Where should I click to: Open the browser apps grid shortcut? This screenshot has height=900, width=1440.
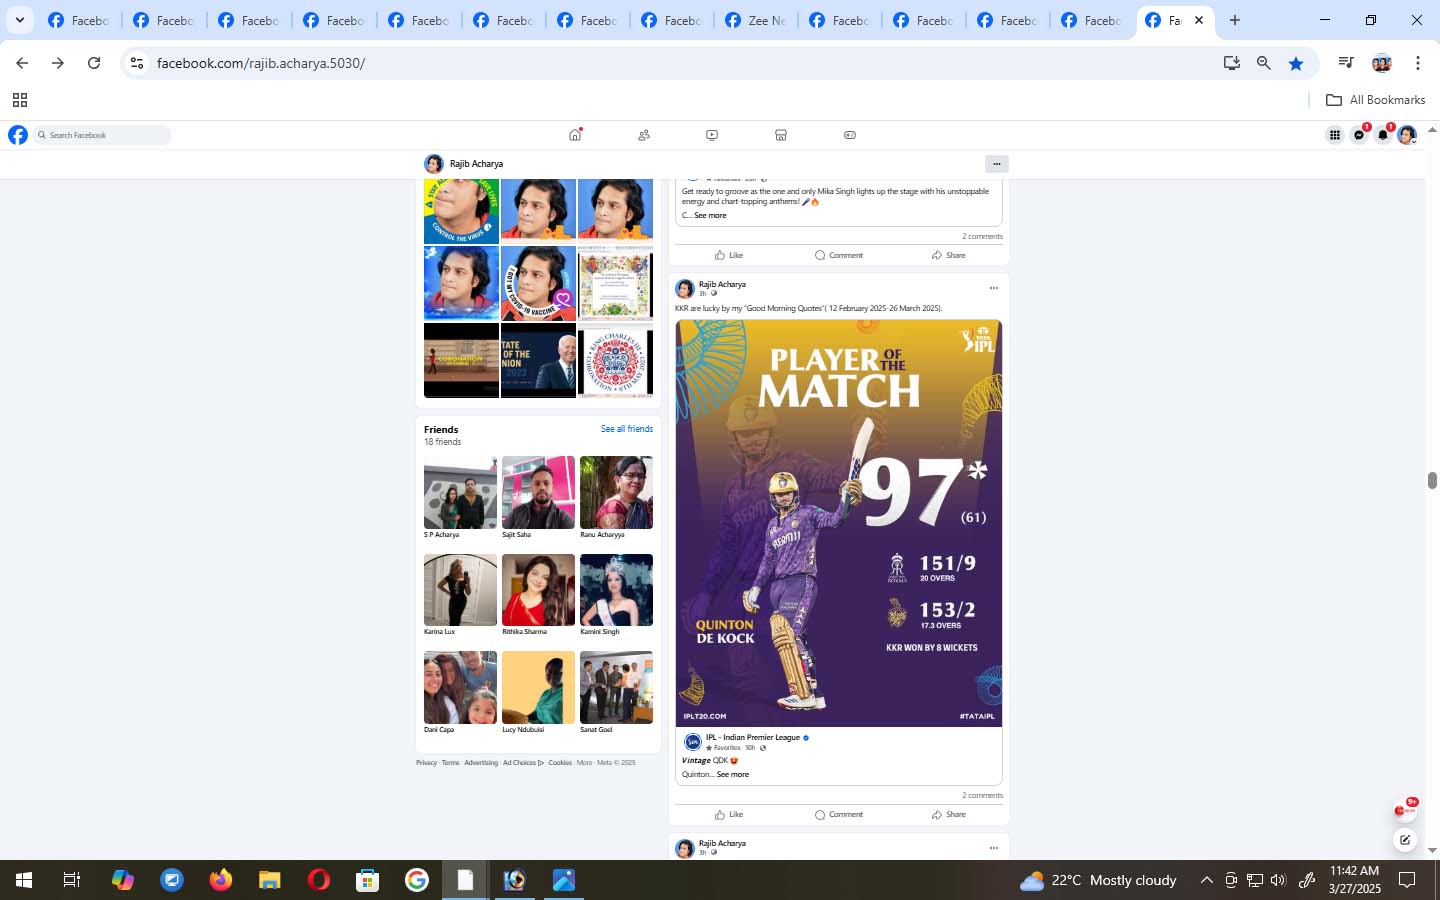19,100
